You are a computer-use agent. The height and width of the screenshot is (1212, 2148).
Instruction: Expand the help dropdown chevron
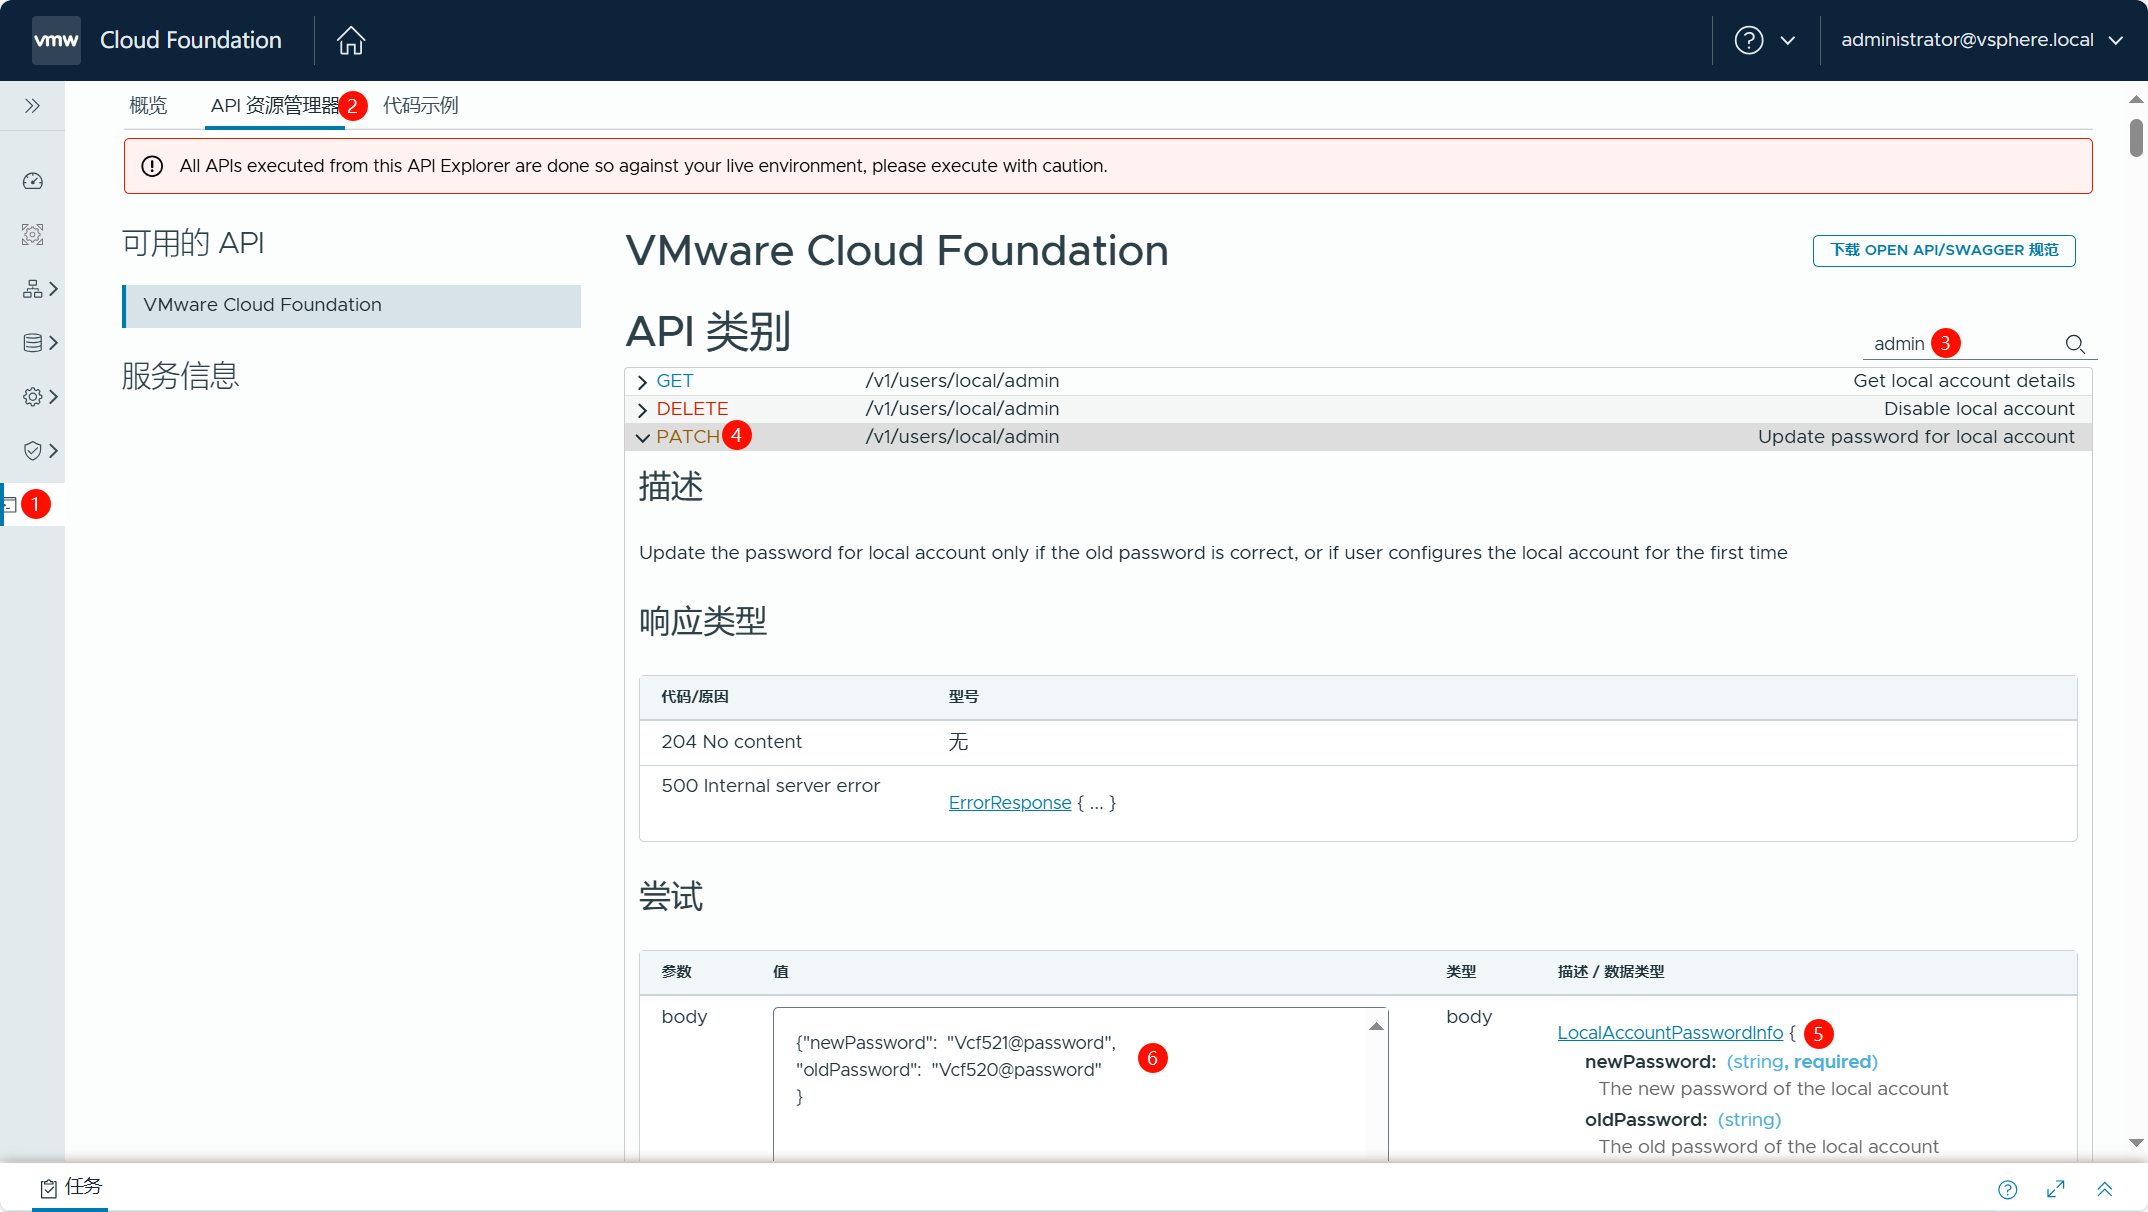pos(1788,40)
